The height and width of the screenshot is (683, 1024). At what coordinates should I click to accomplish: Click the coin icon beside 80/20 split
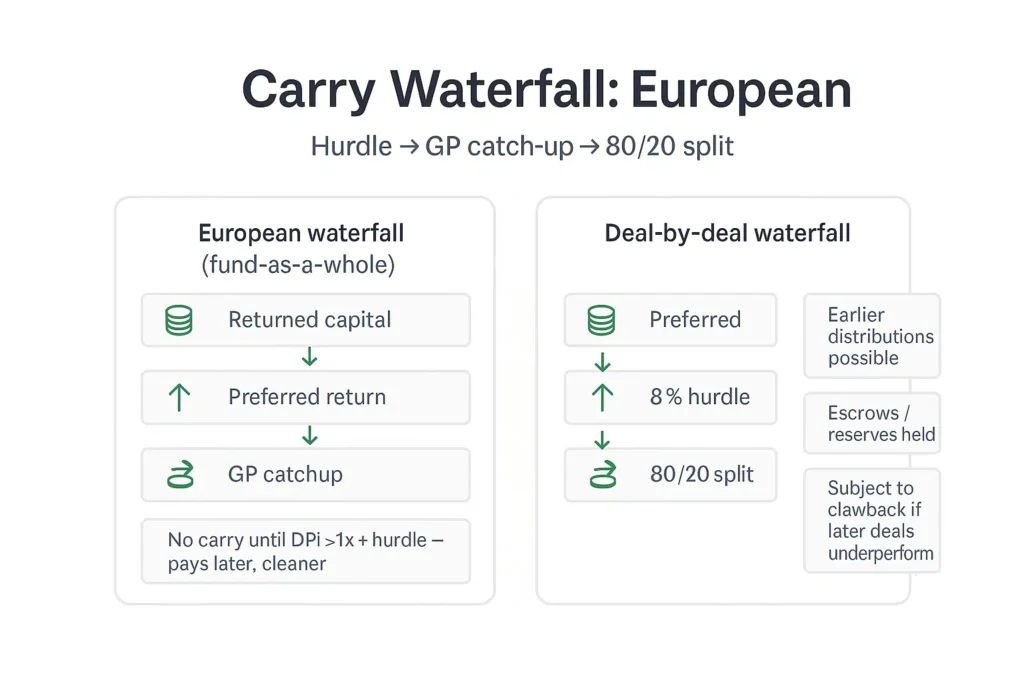(x=603, y=475)
